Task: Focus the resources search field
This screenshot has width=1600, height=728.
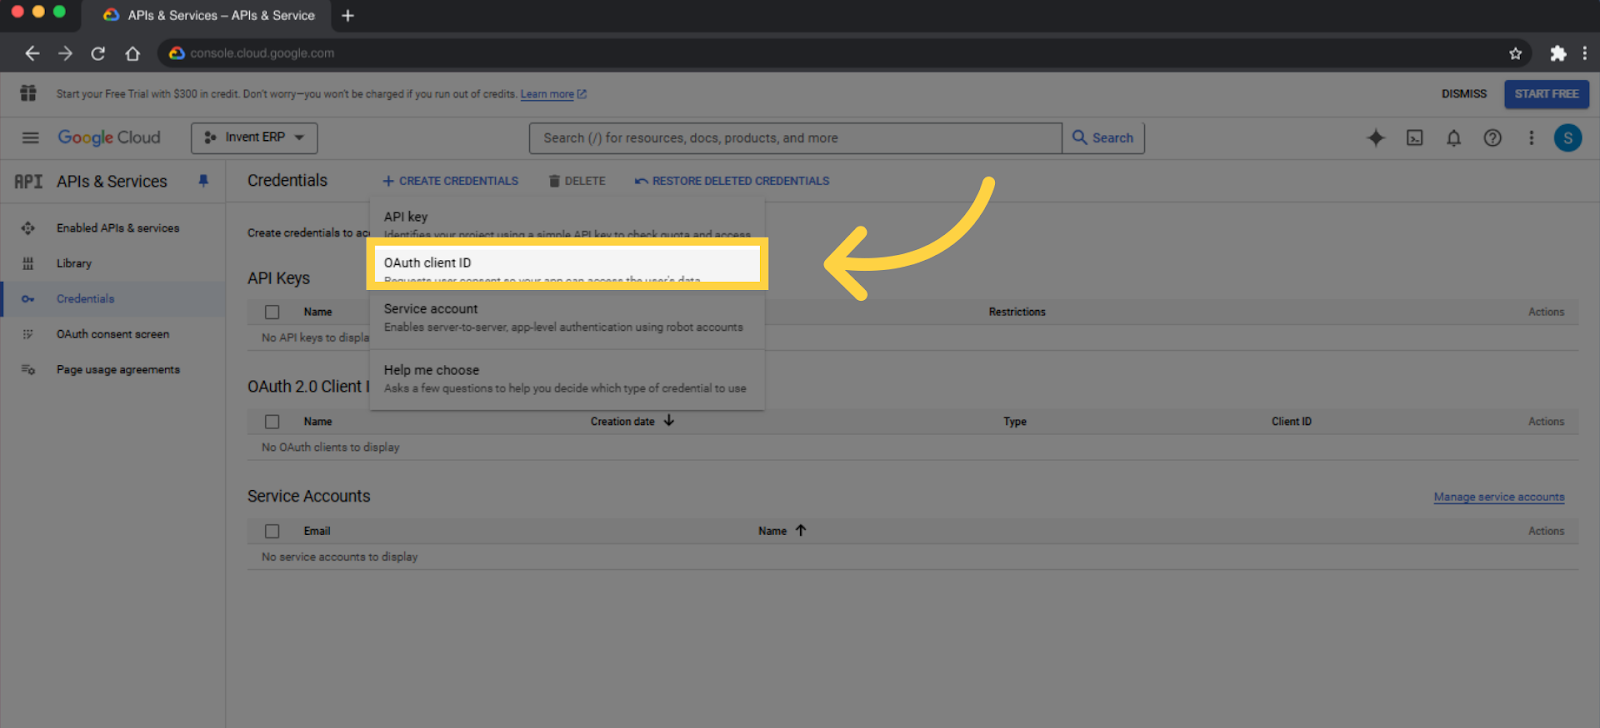Action: (795, 138)
